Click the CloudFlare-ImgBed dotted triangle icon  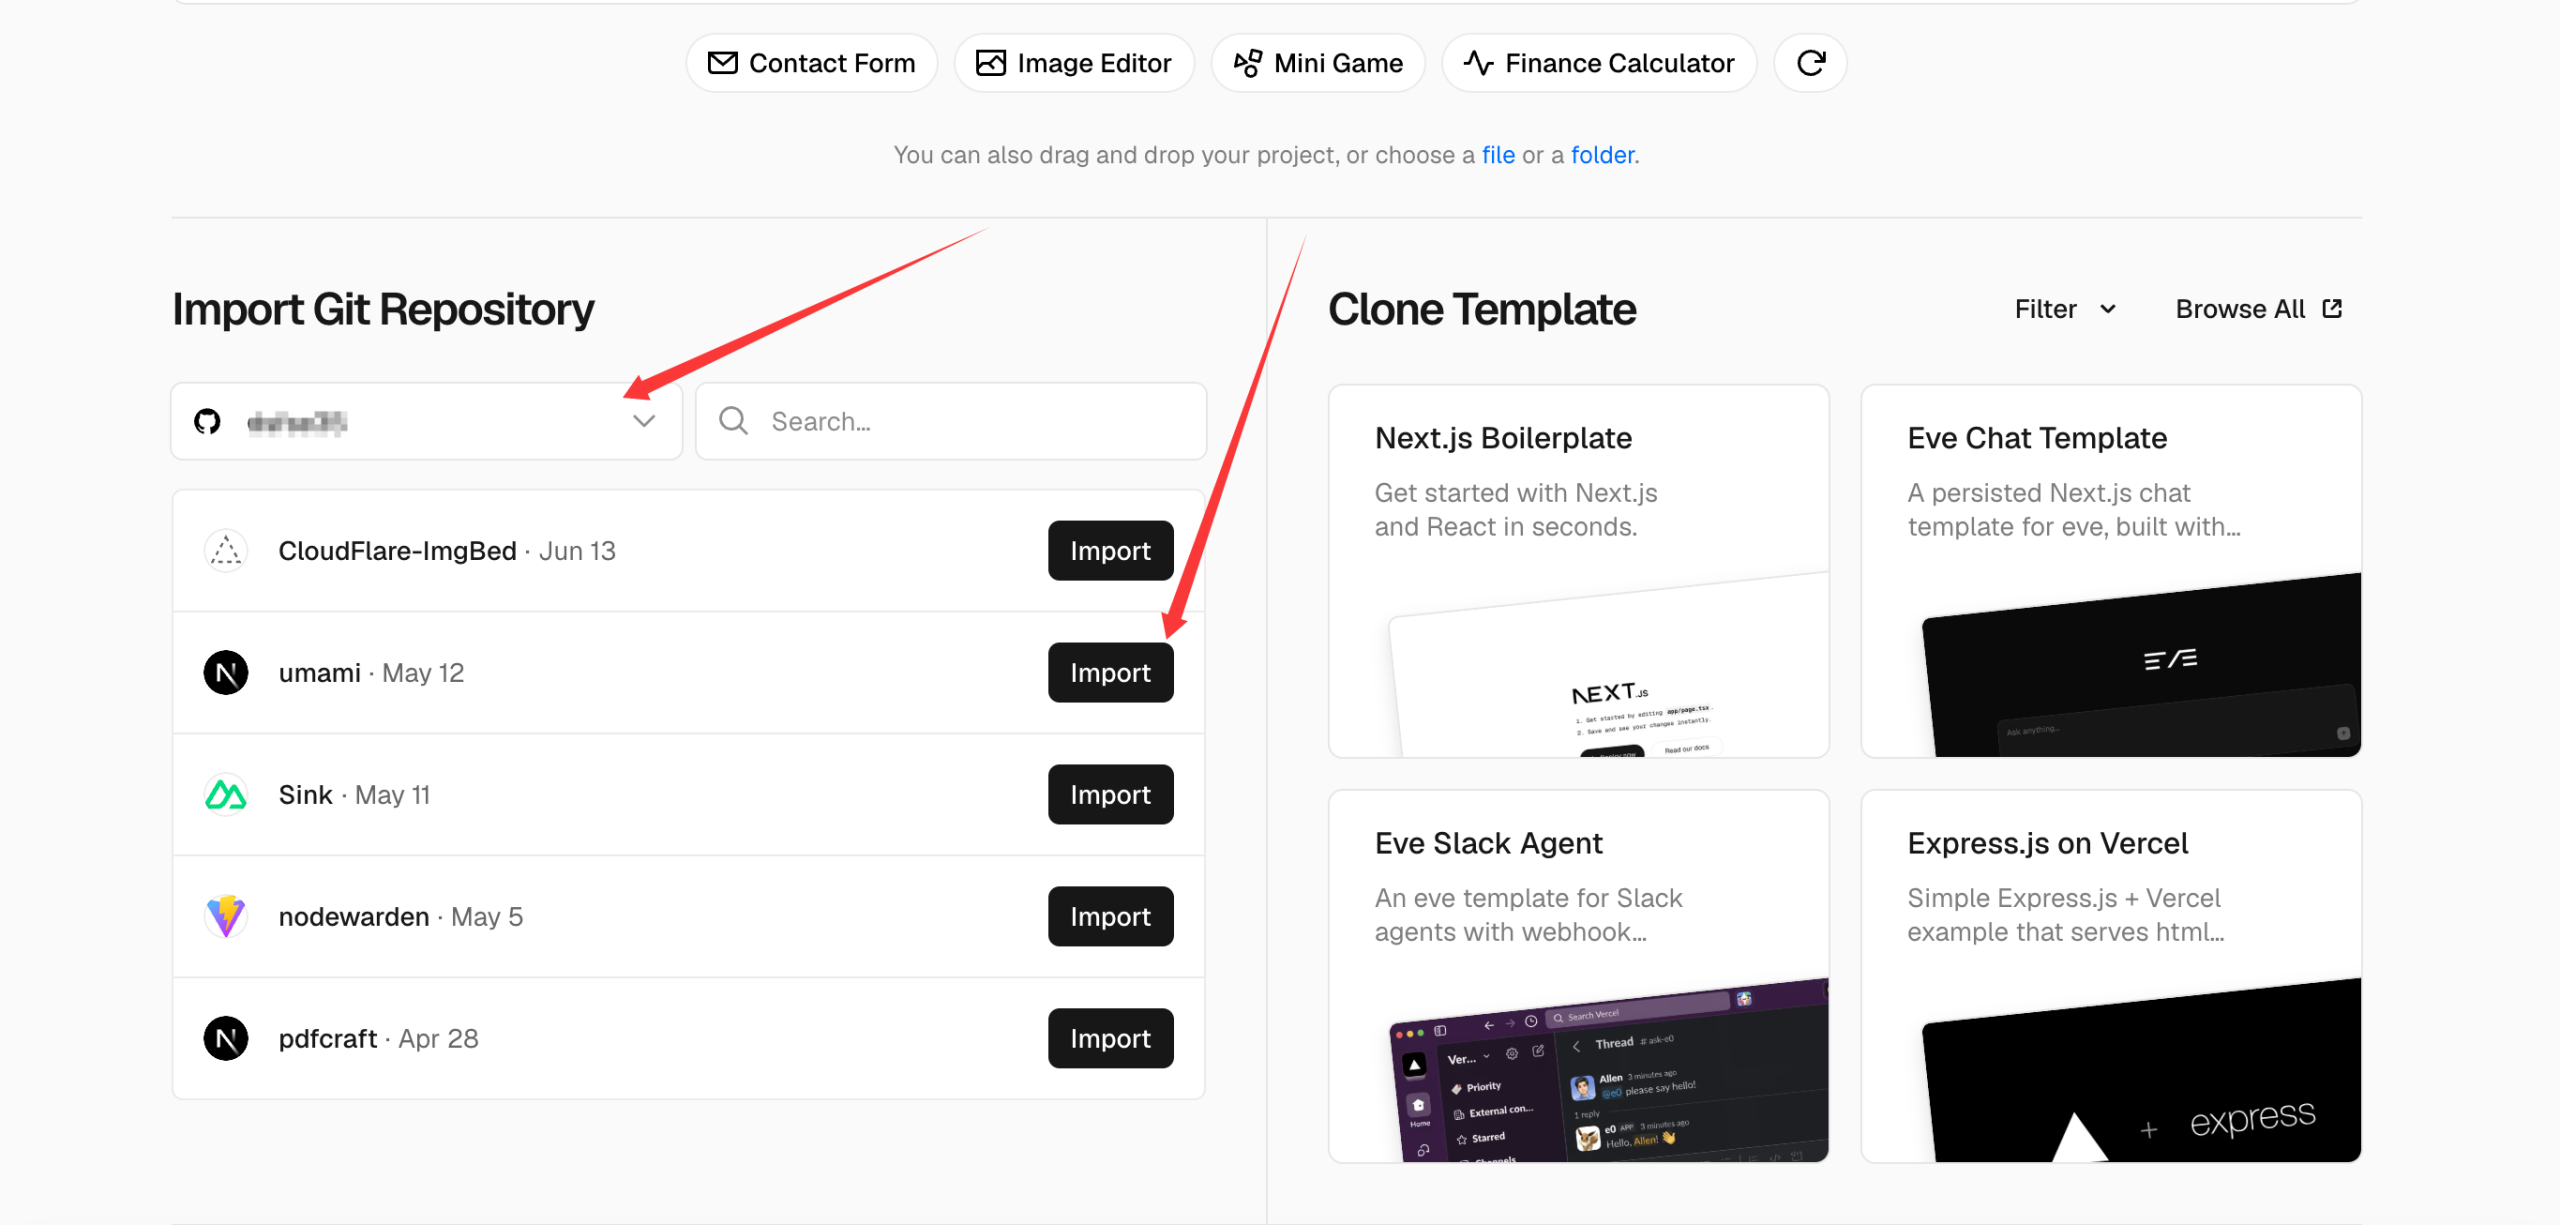point(226,550)
